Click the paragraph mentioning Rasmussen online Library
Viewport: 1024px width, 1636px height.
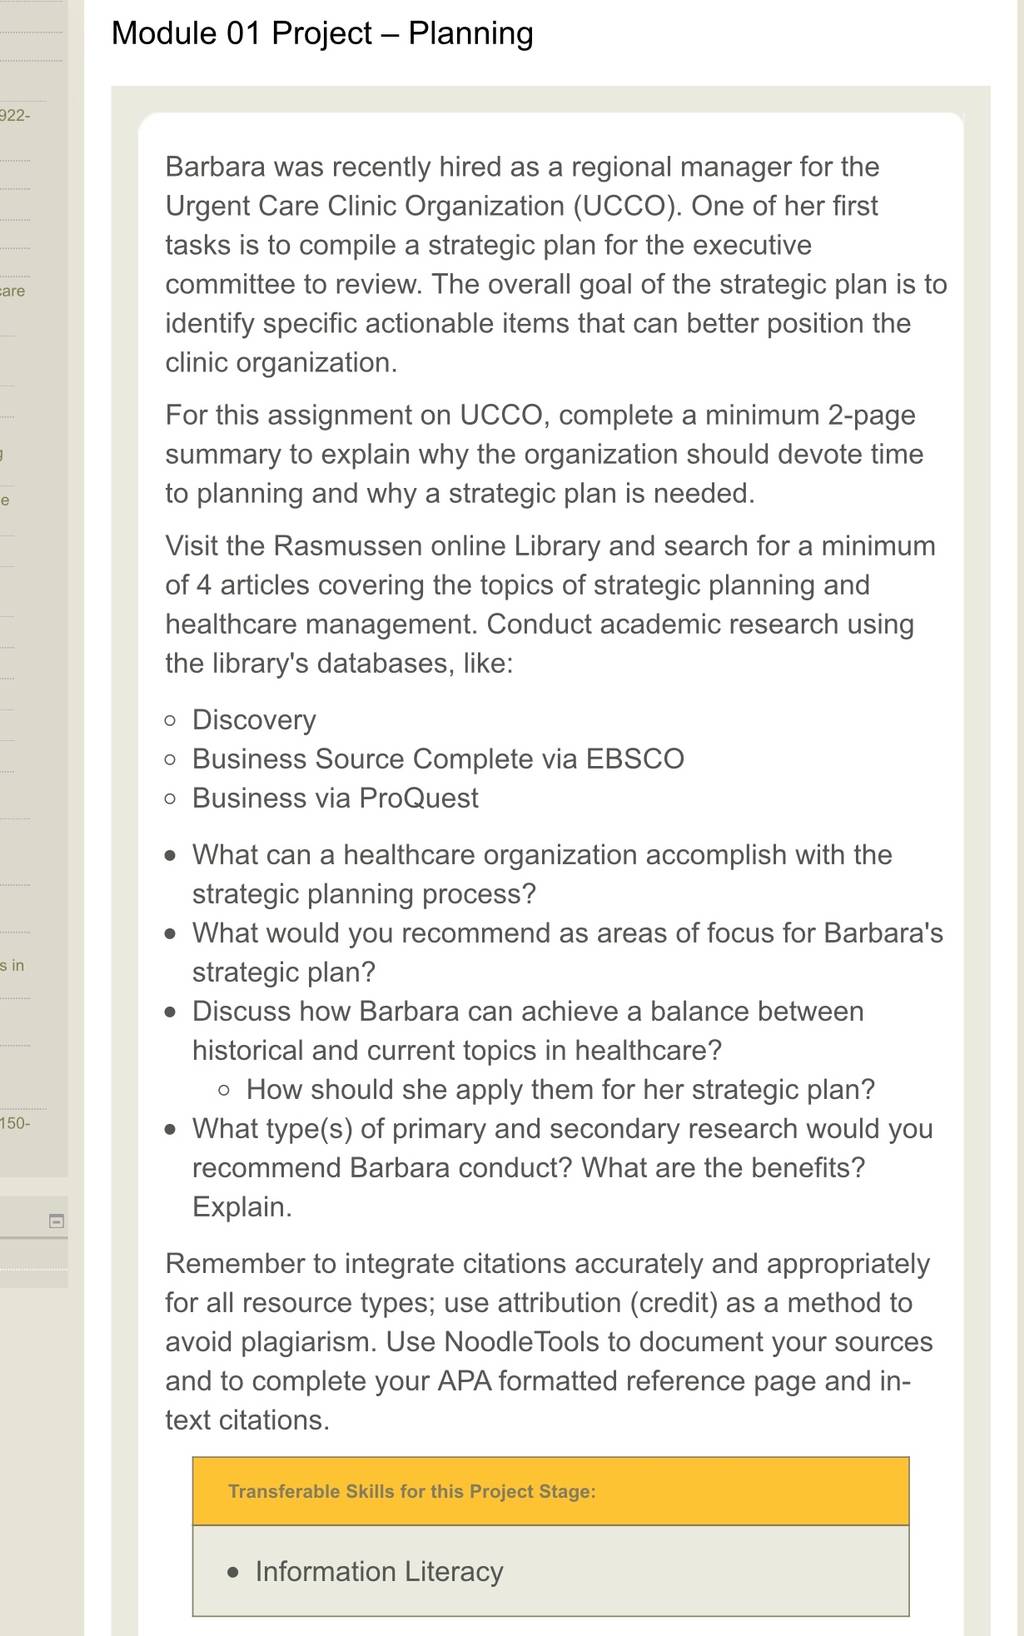point(551,604)
